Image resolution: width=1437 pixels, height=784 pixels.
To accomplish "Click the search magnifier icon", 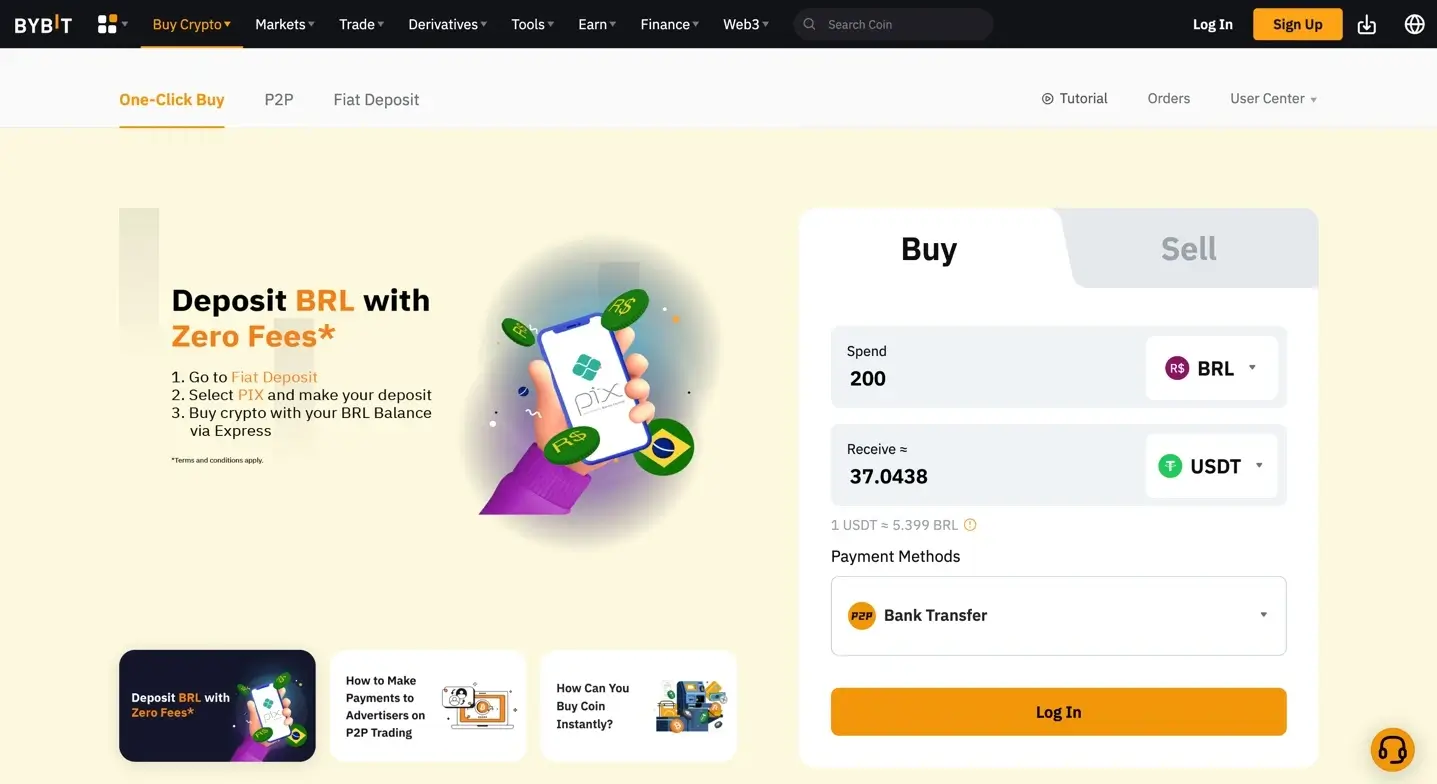I will tap(810, 24).
